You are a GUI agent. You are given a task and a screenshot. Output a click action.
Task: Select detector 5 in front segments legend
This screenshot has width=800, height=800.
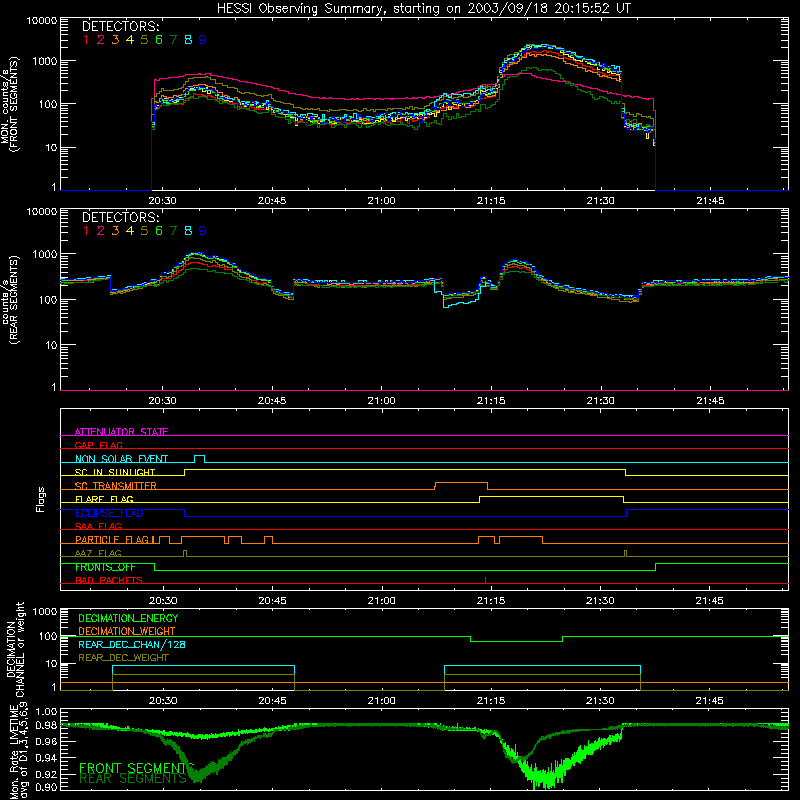[x=144, y=40]
